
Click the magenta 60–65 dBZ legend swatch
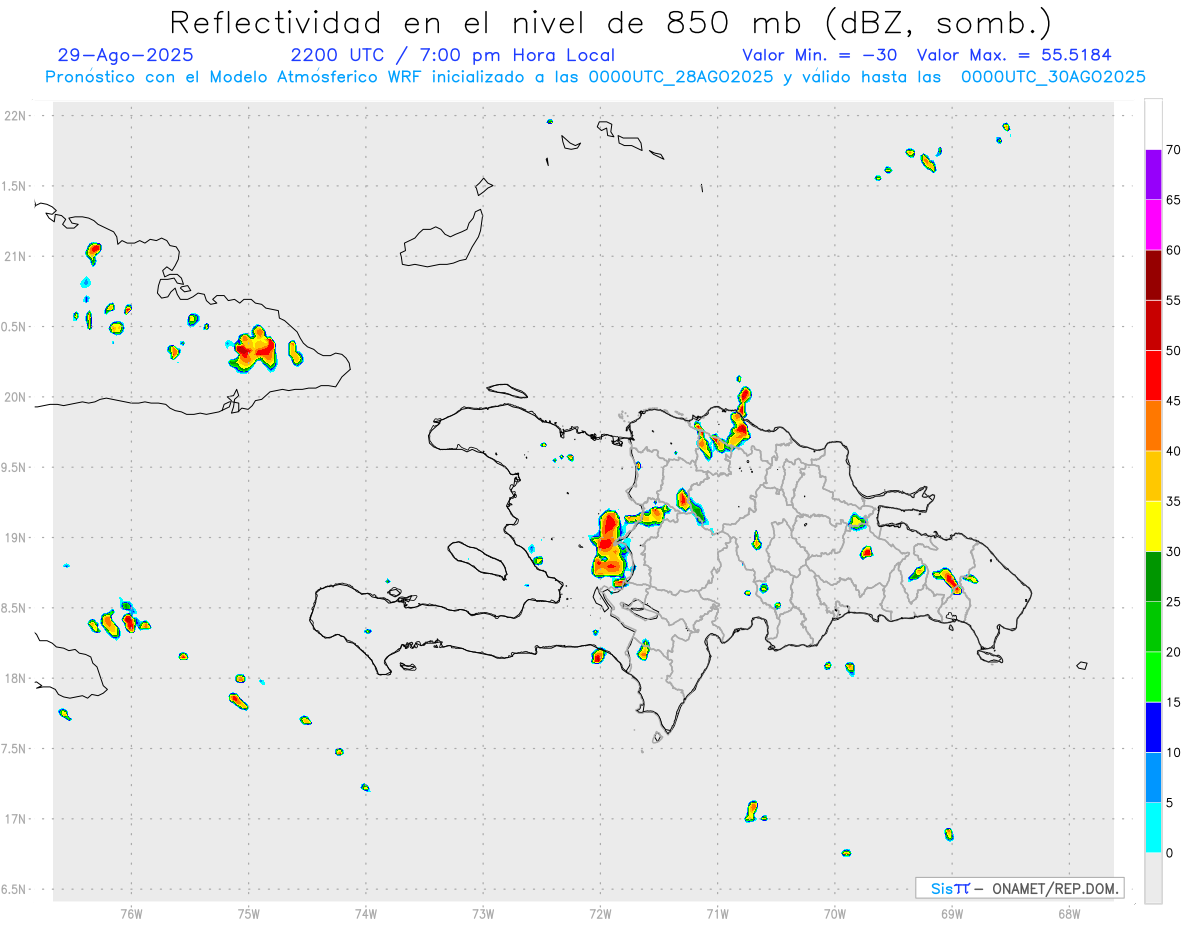tap(1153, 225)
